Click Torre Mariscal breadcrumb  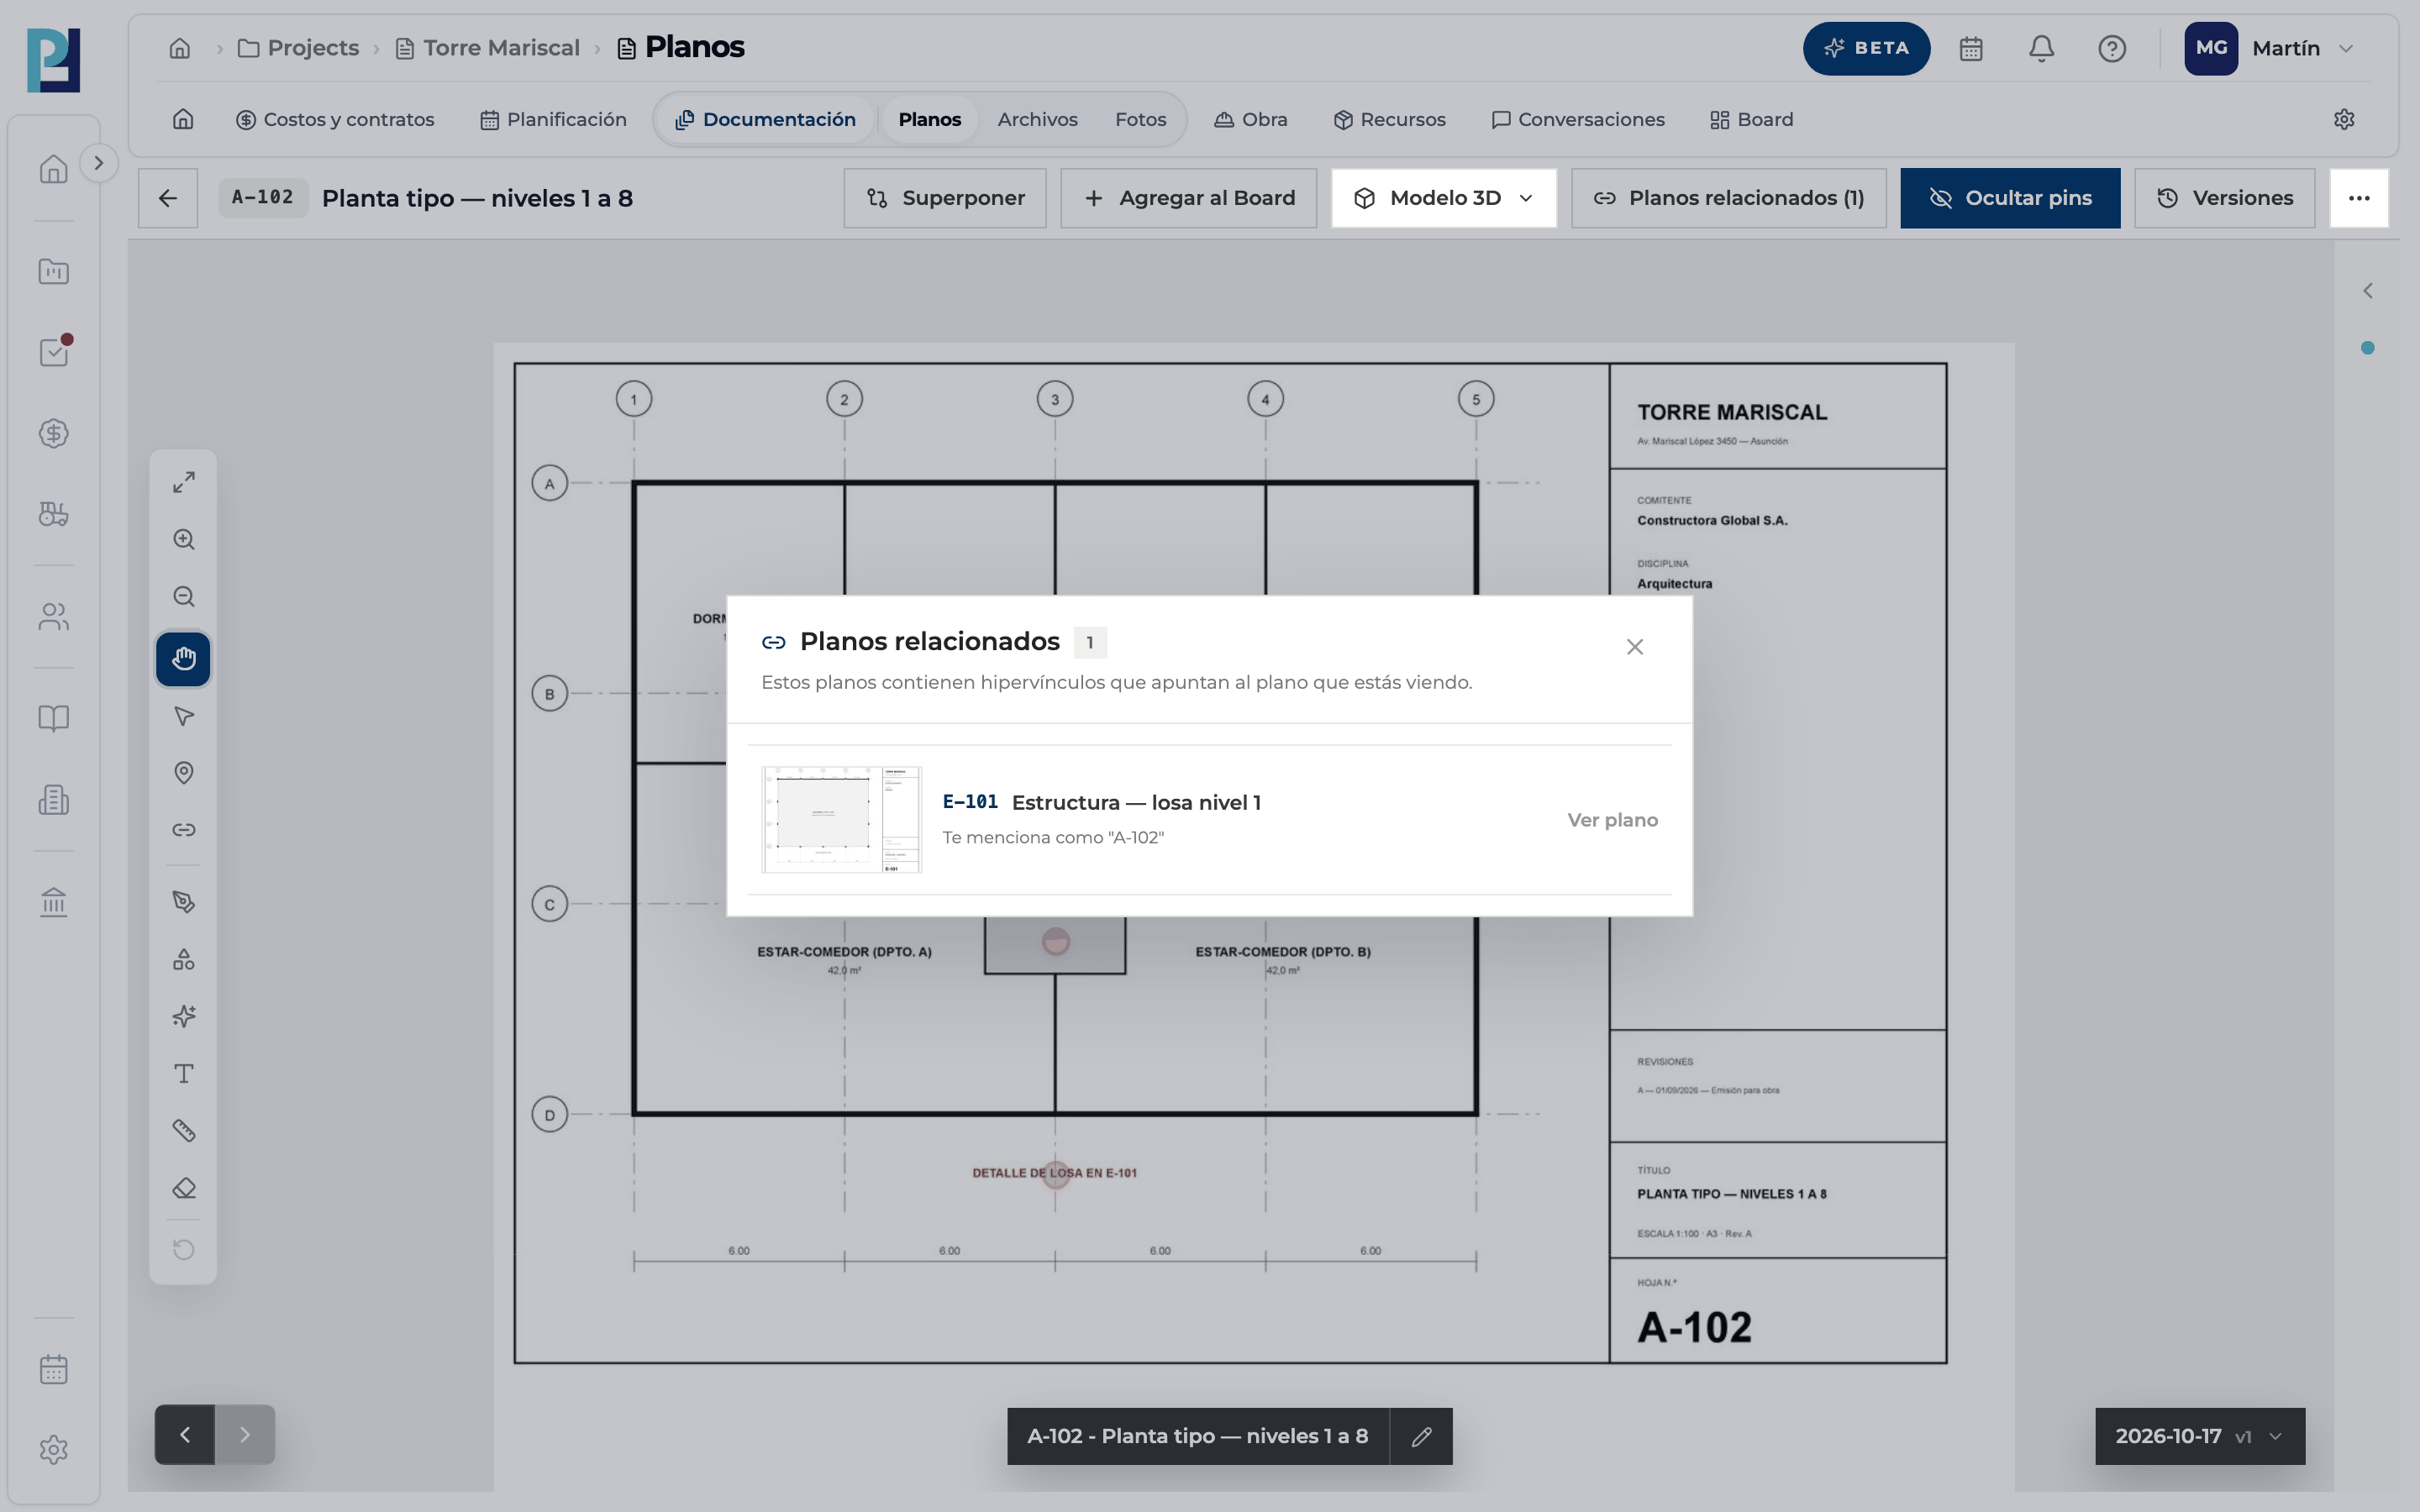pyautogui.click(x=488, y=48)
